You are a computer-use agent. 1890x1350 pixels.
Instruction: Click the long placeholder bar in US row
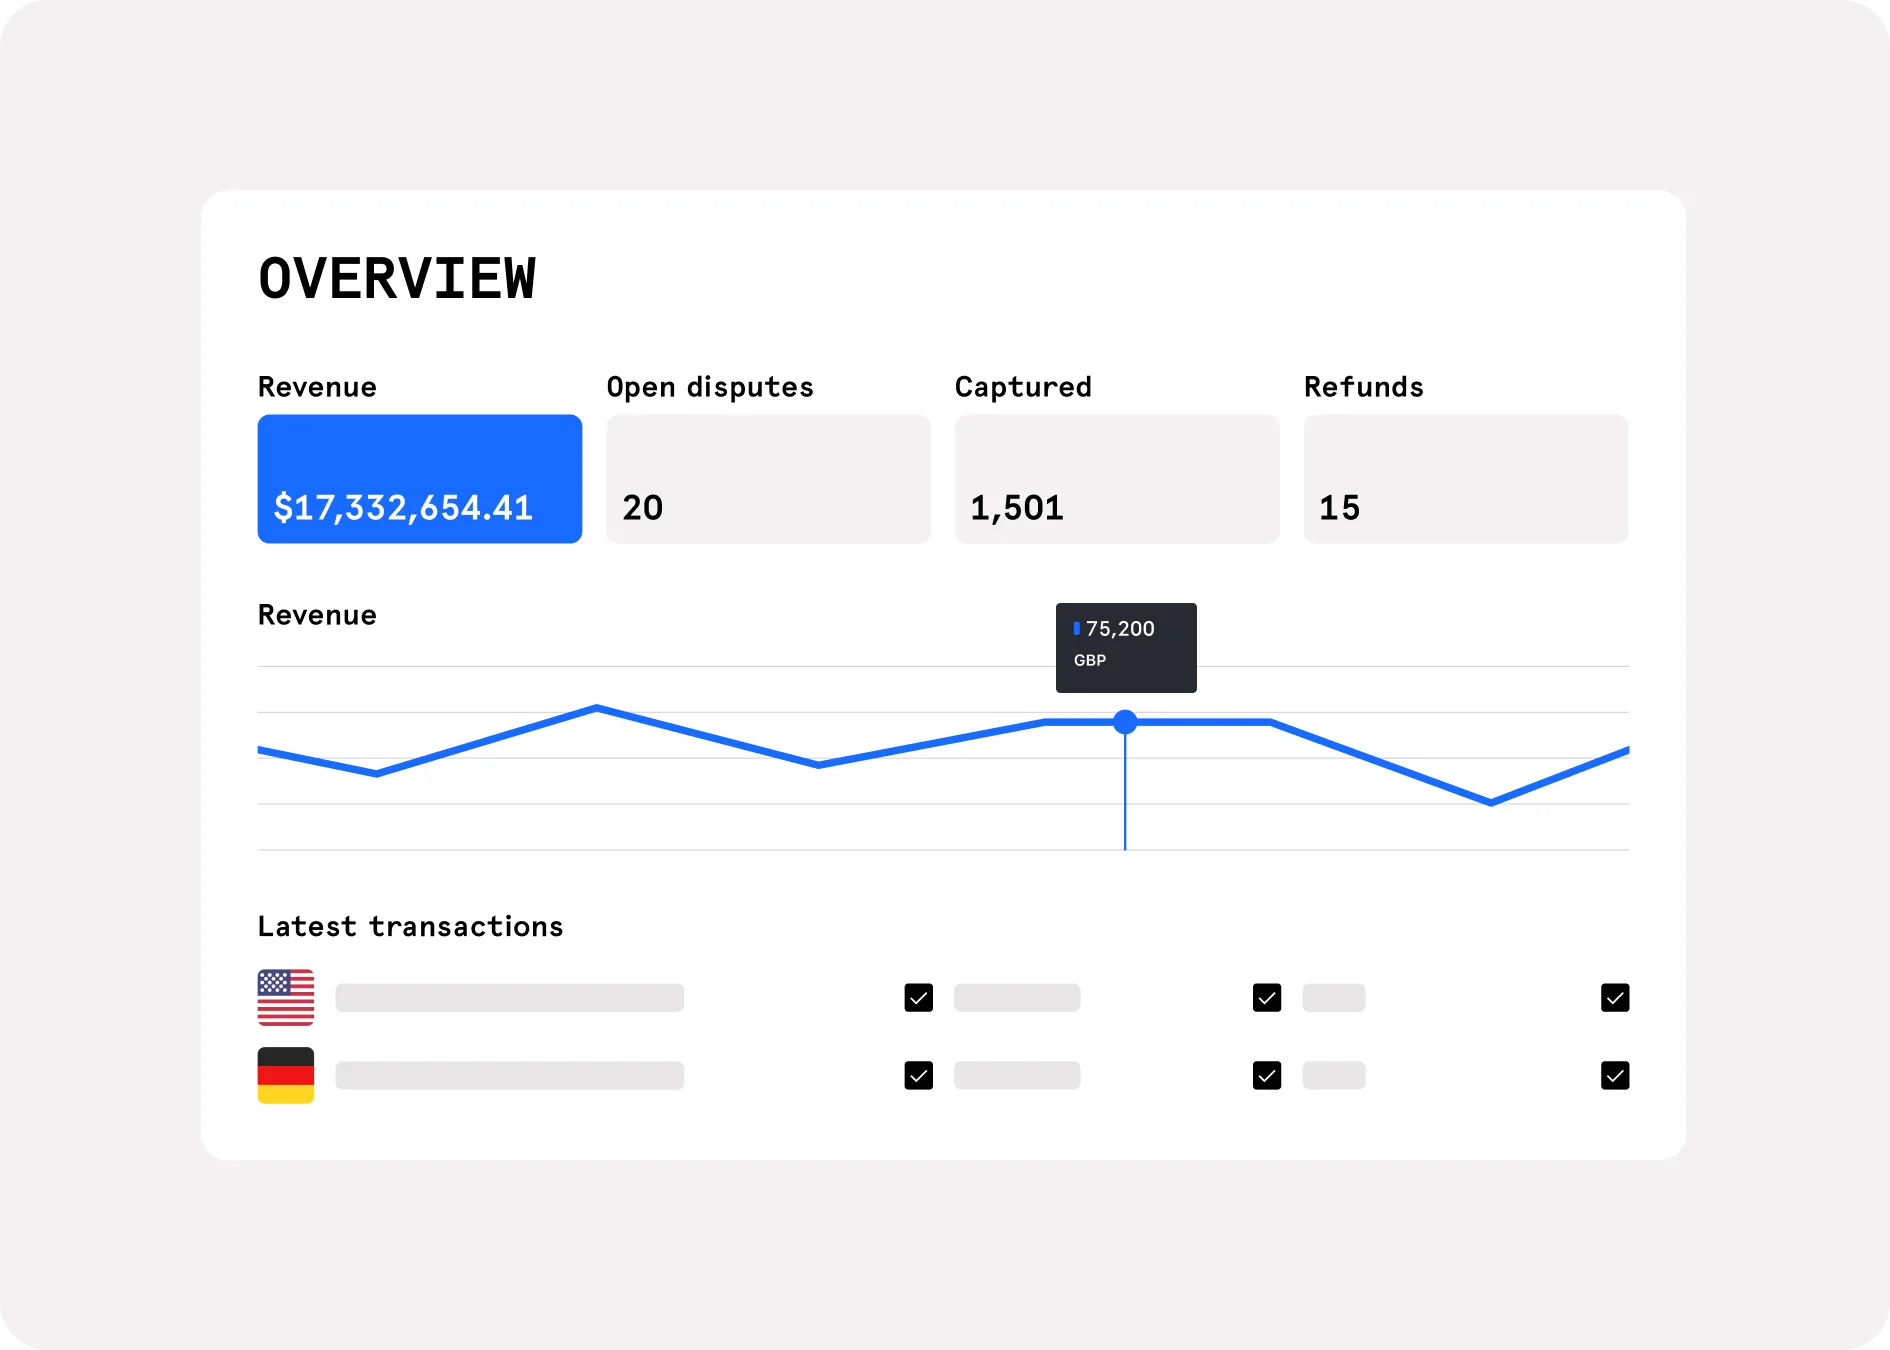510,998
